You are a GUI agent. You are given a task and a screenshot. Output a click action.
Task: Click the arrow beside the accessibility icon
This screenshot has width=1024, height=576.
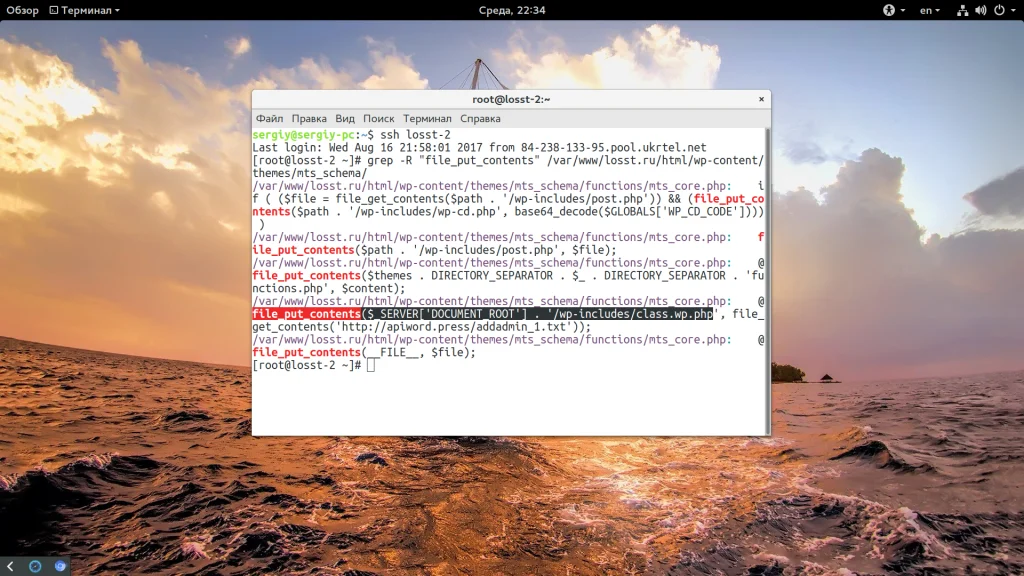[x=903, y=10]
